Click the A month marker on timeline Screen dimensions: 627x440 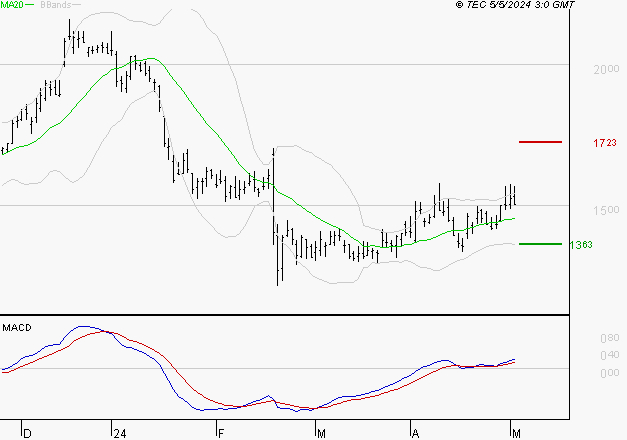click(x=415, y=434)
